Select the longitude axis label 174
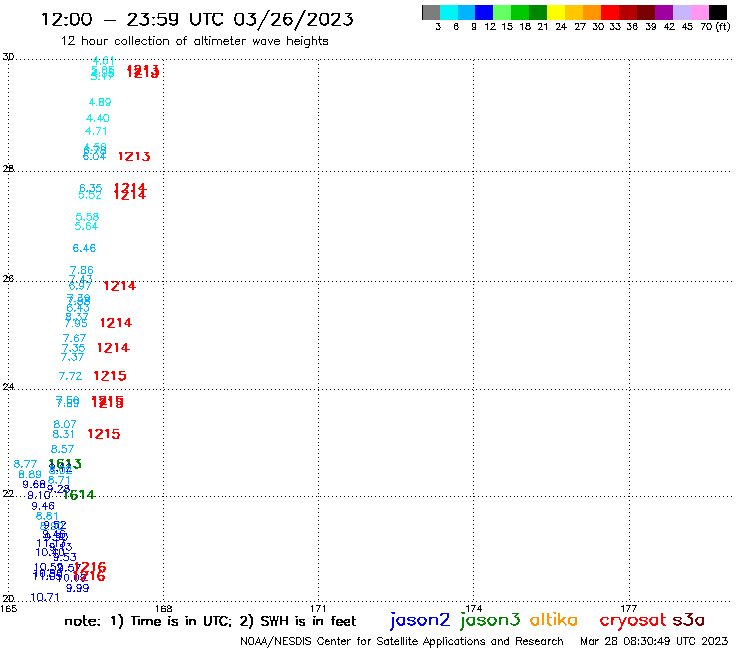This screenshot has height=650, width=740. tap(474, 608)
